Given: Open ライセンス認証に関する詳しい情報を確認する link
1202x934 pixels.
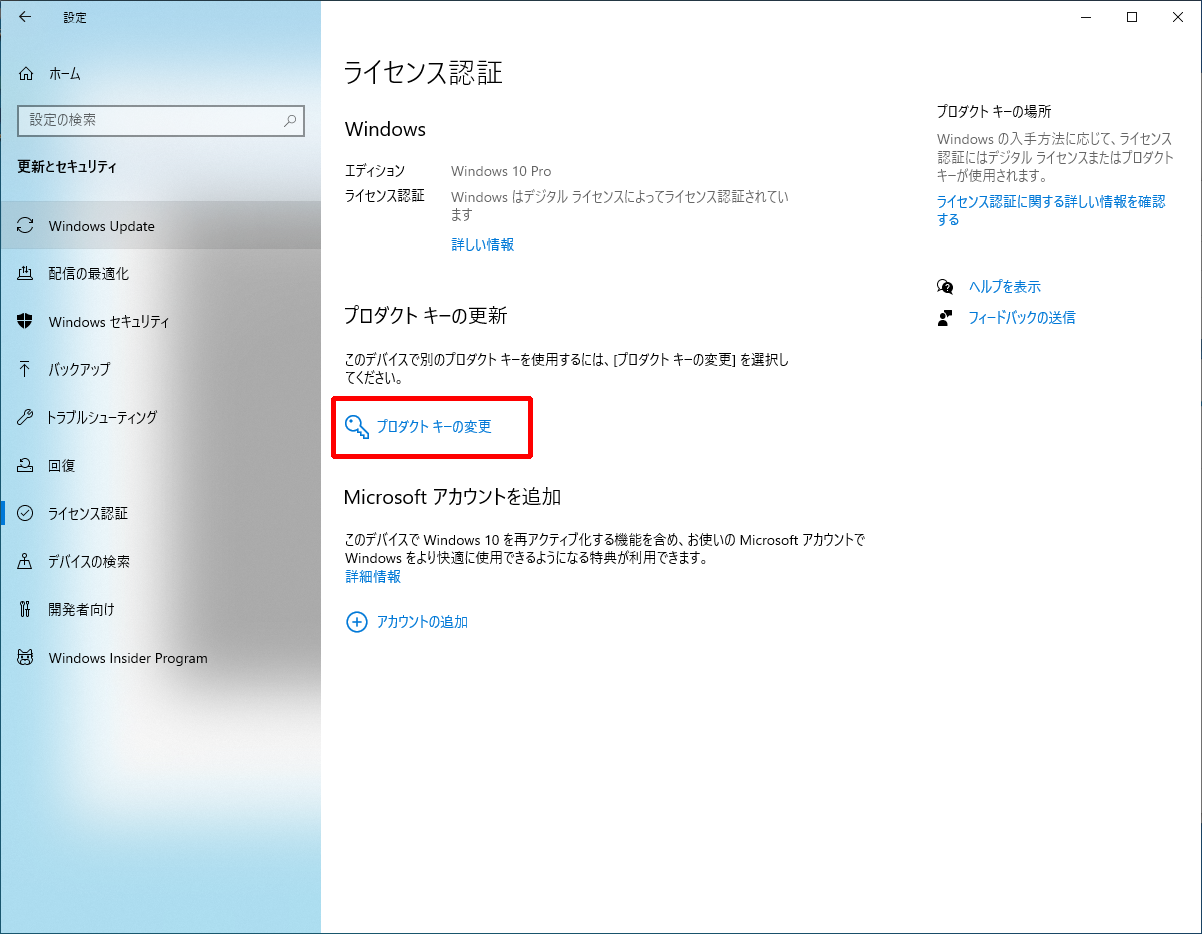Looking at the screenshot, I should coord(1051,211).
